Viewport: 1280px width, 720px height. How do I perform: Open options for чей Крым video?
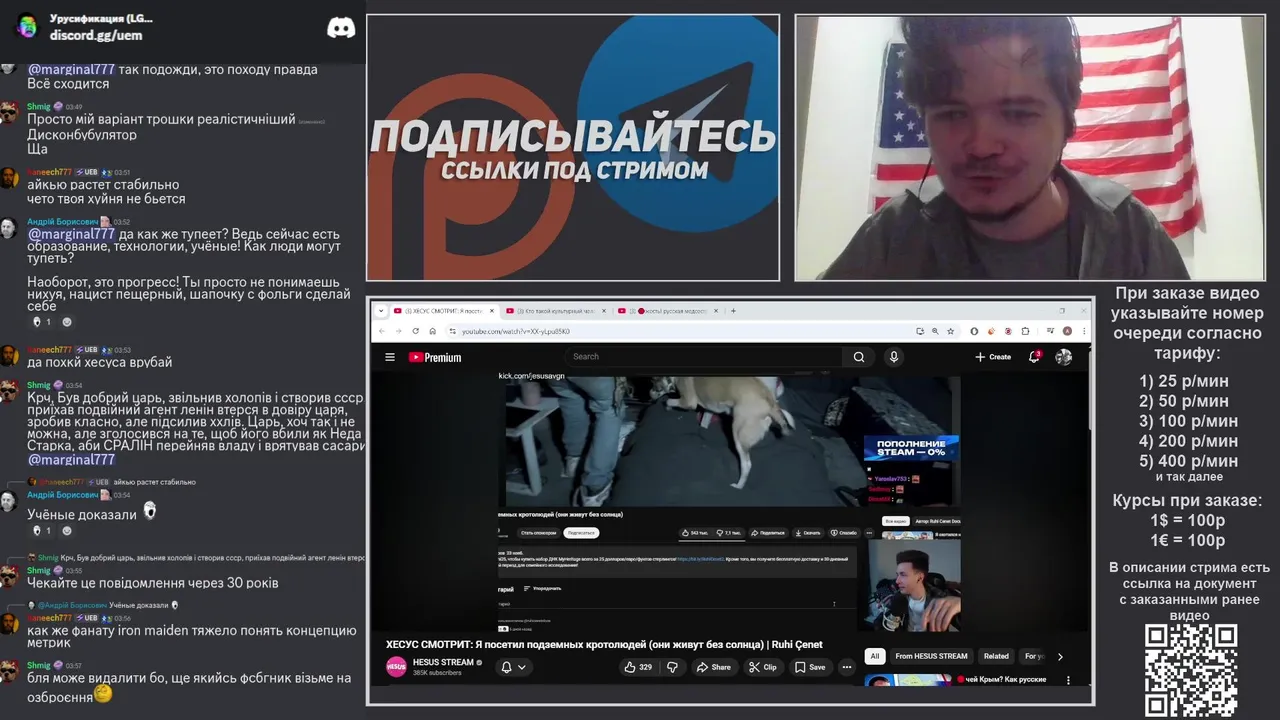(x=1068, y=680)
